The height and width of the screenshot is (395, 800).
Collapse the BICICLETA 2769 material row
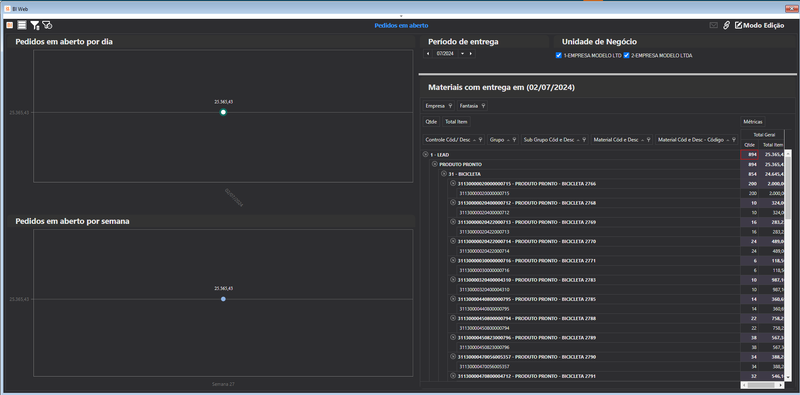pyautogui.click(x=453, y=222)
